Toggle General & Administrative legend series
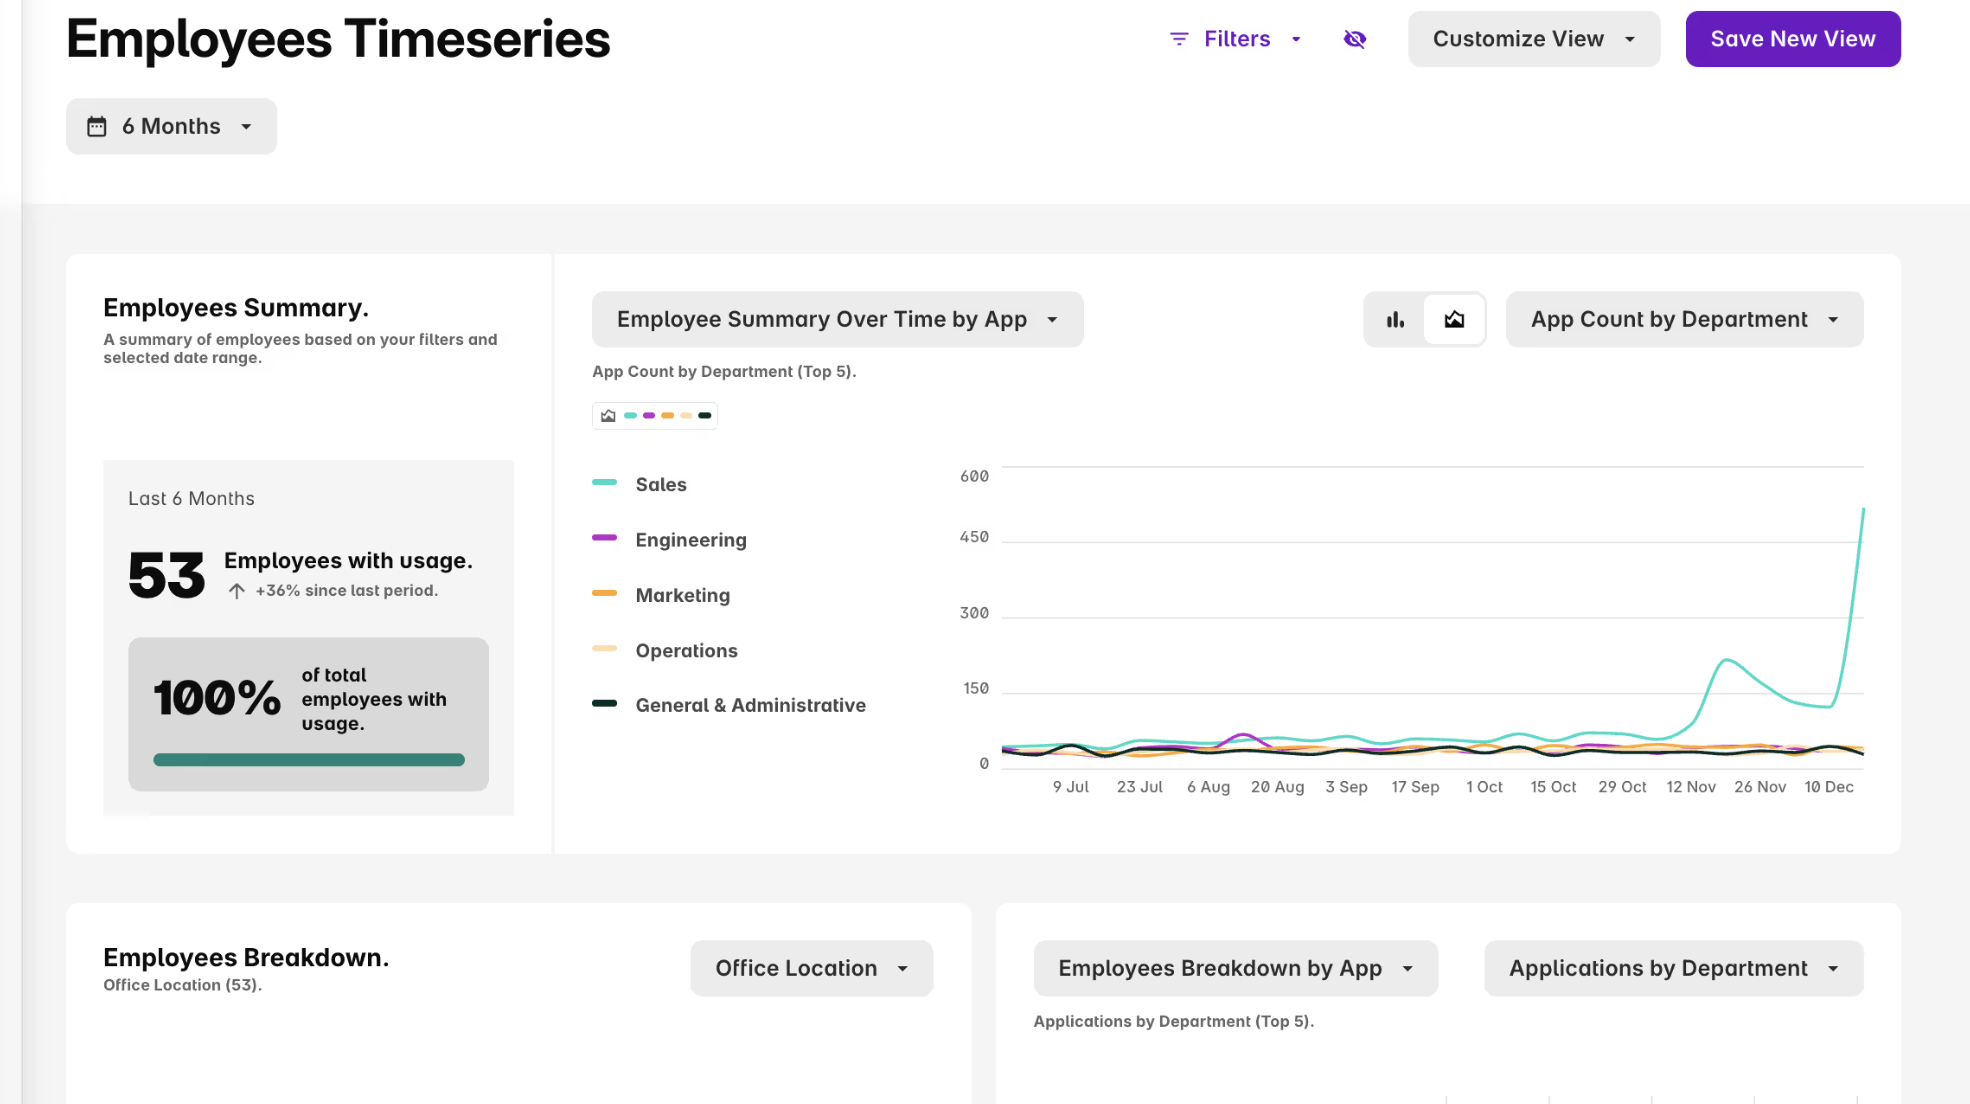This screenshot has width=1970, height=1104. [x=750, y=706]
